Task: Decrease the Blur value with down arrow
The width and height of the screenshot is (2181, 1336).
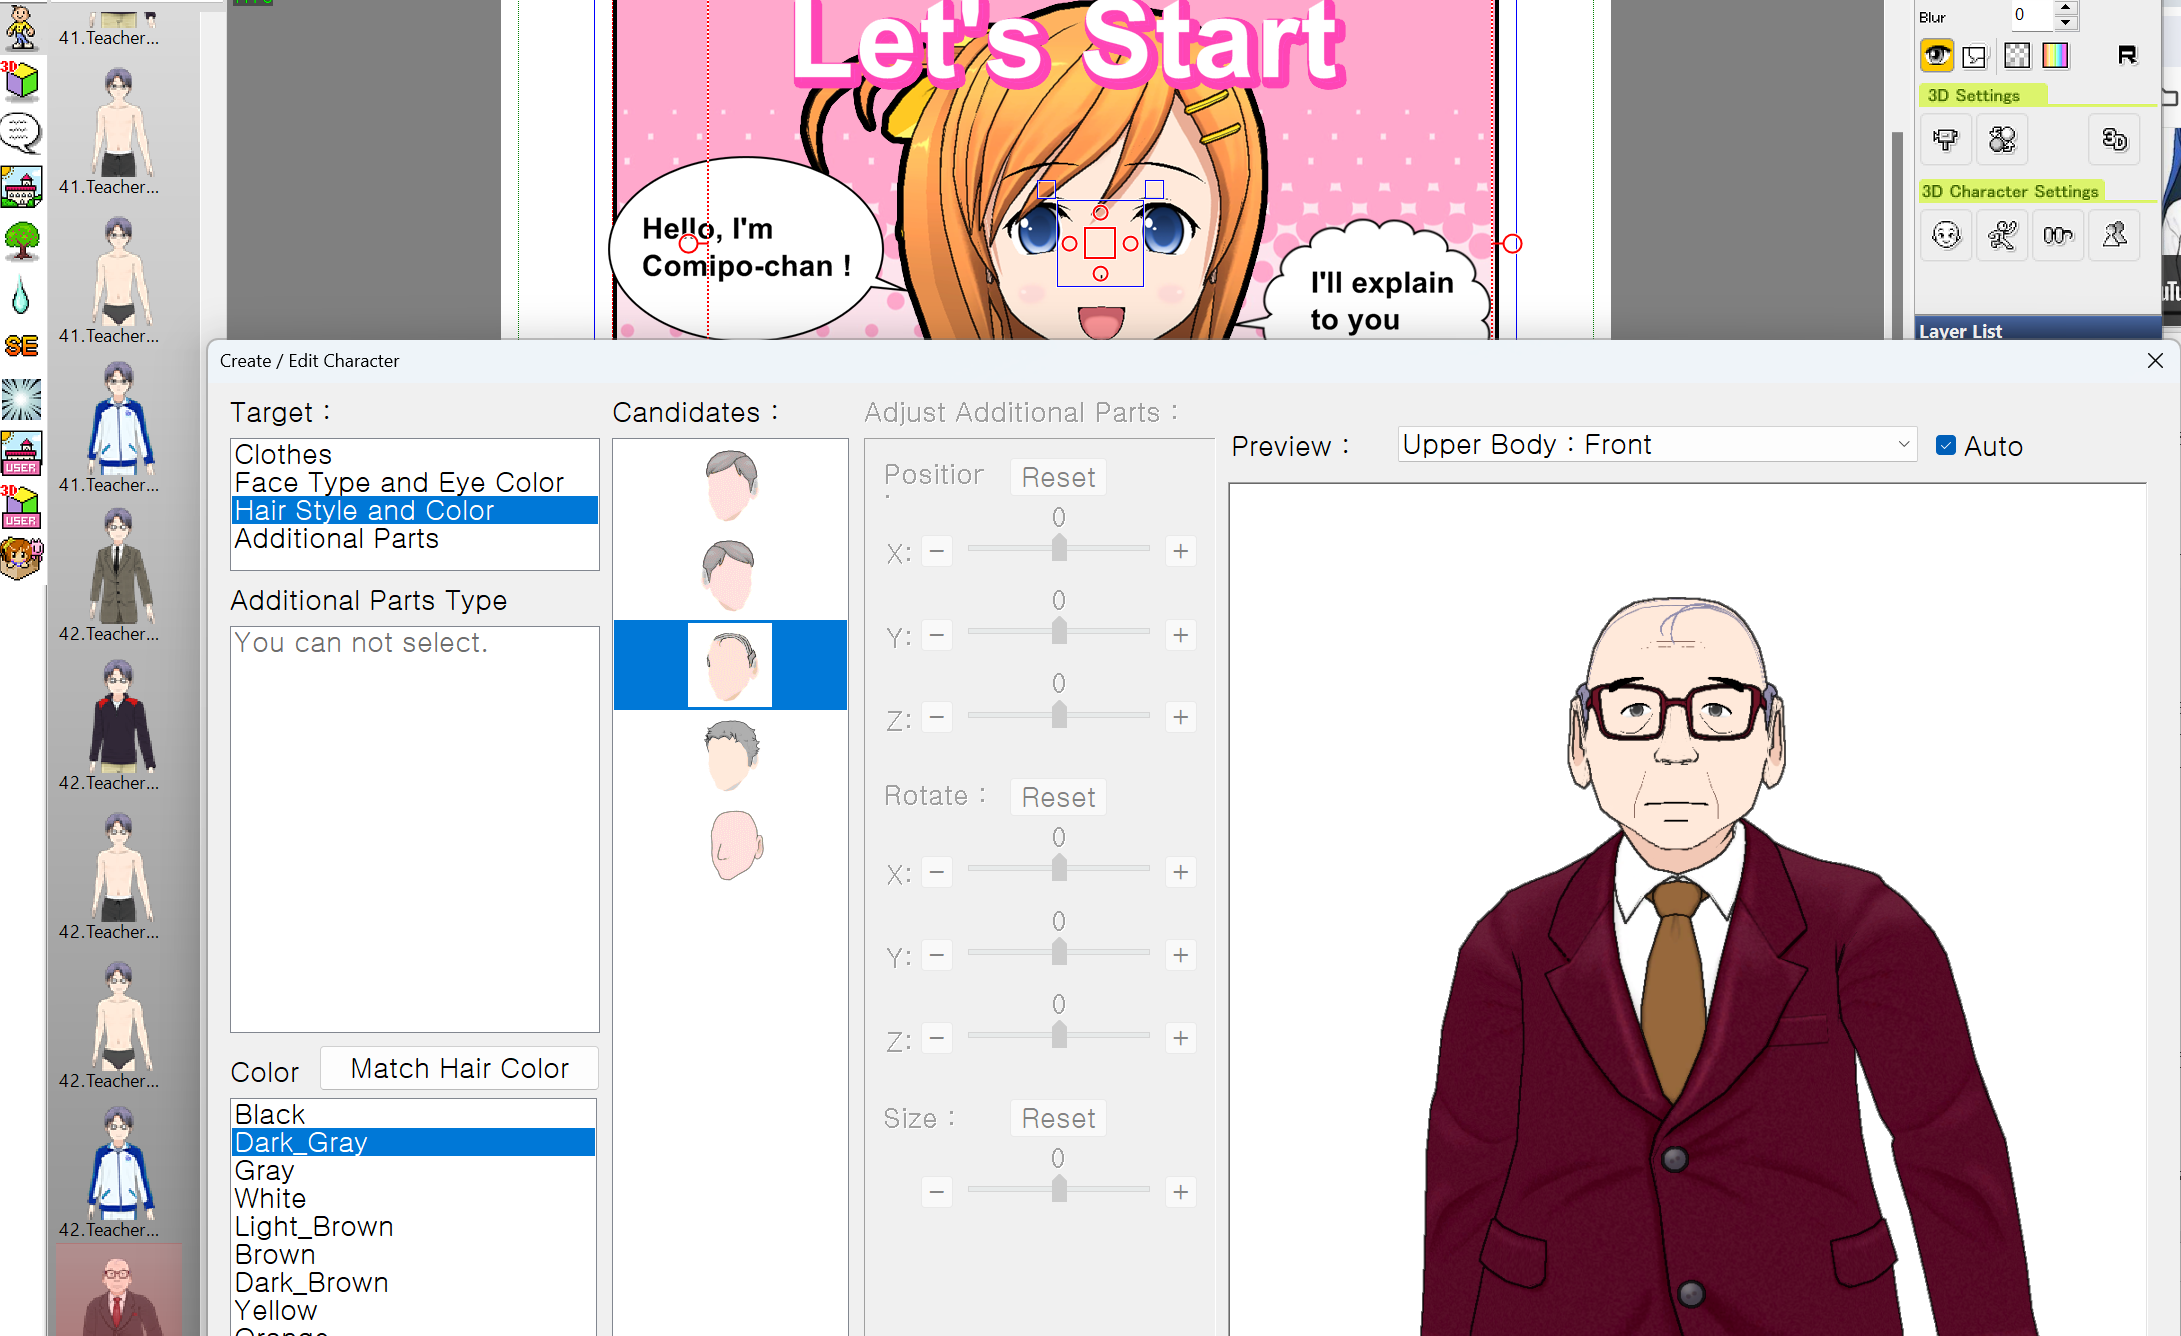Action: pyautogui.click(x=2065, y=23)
